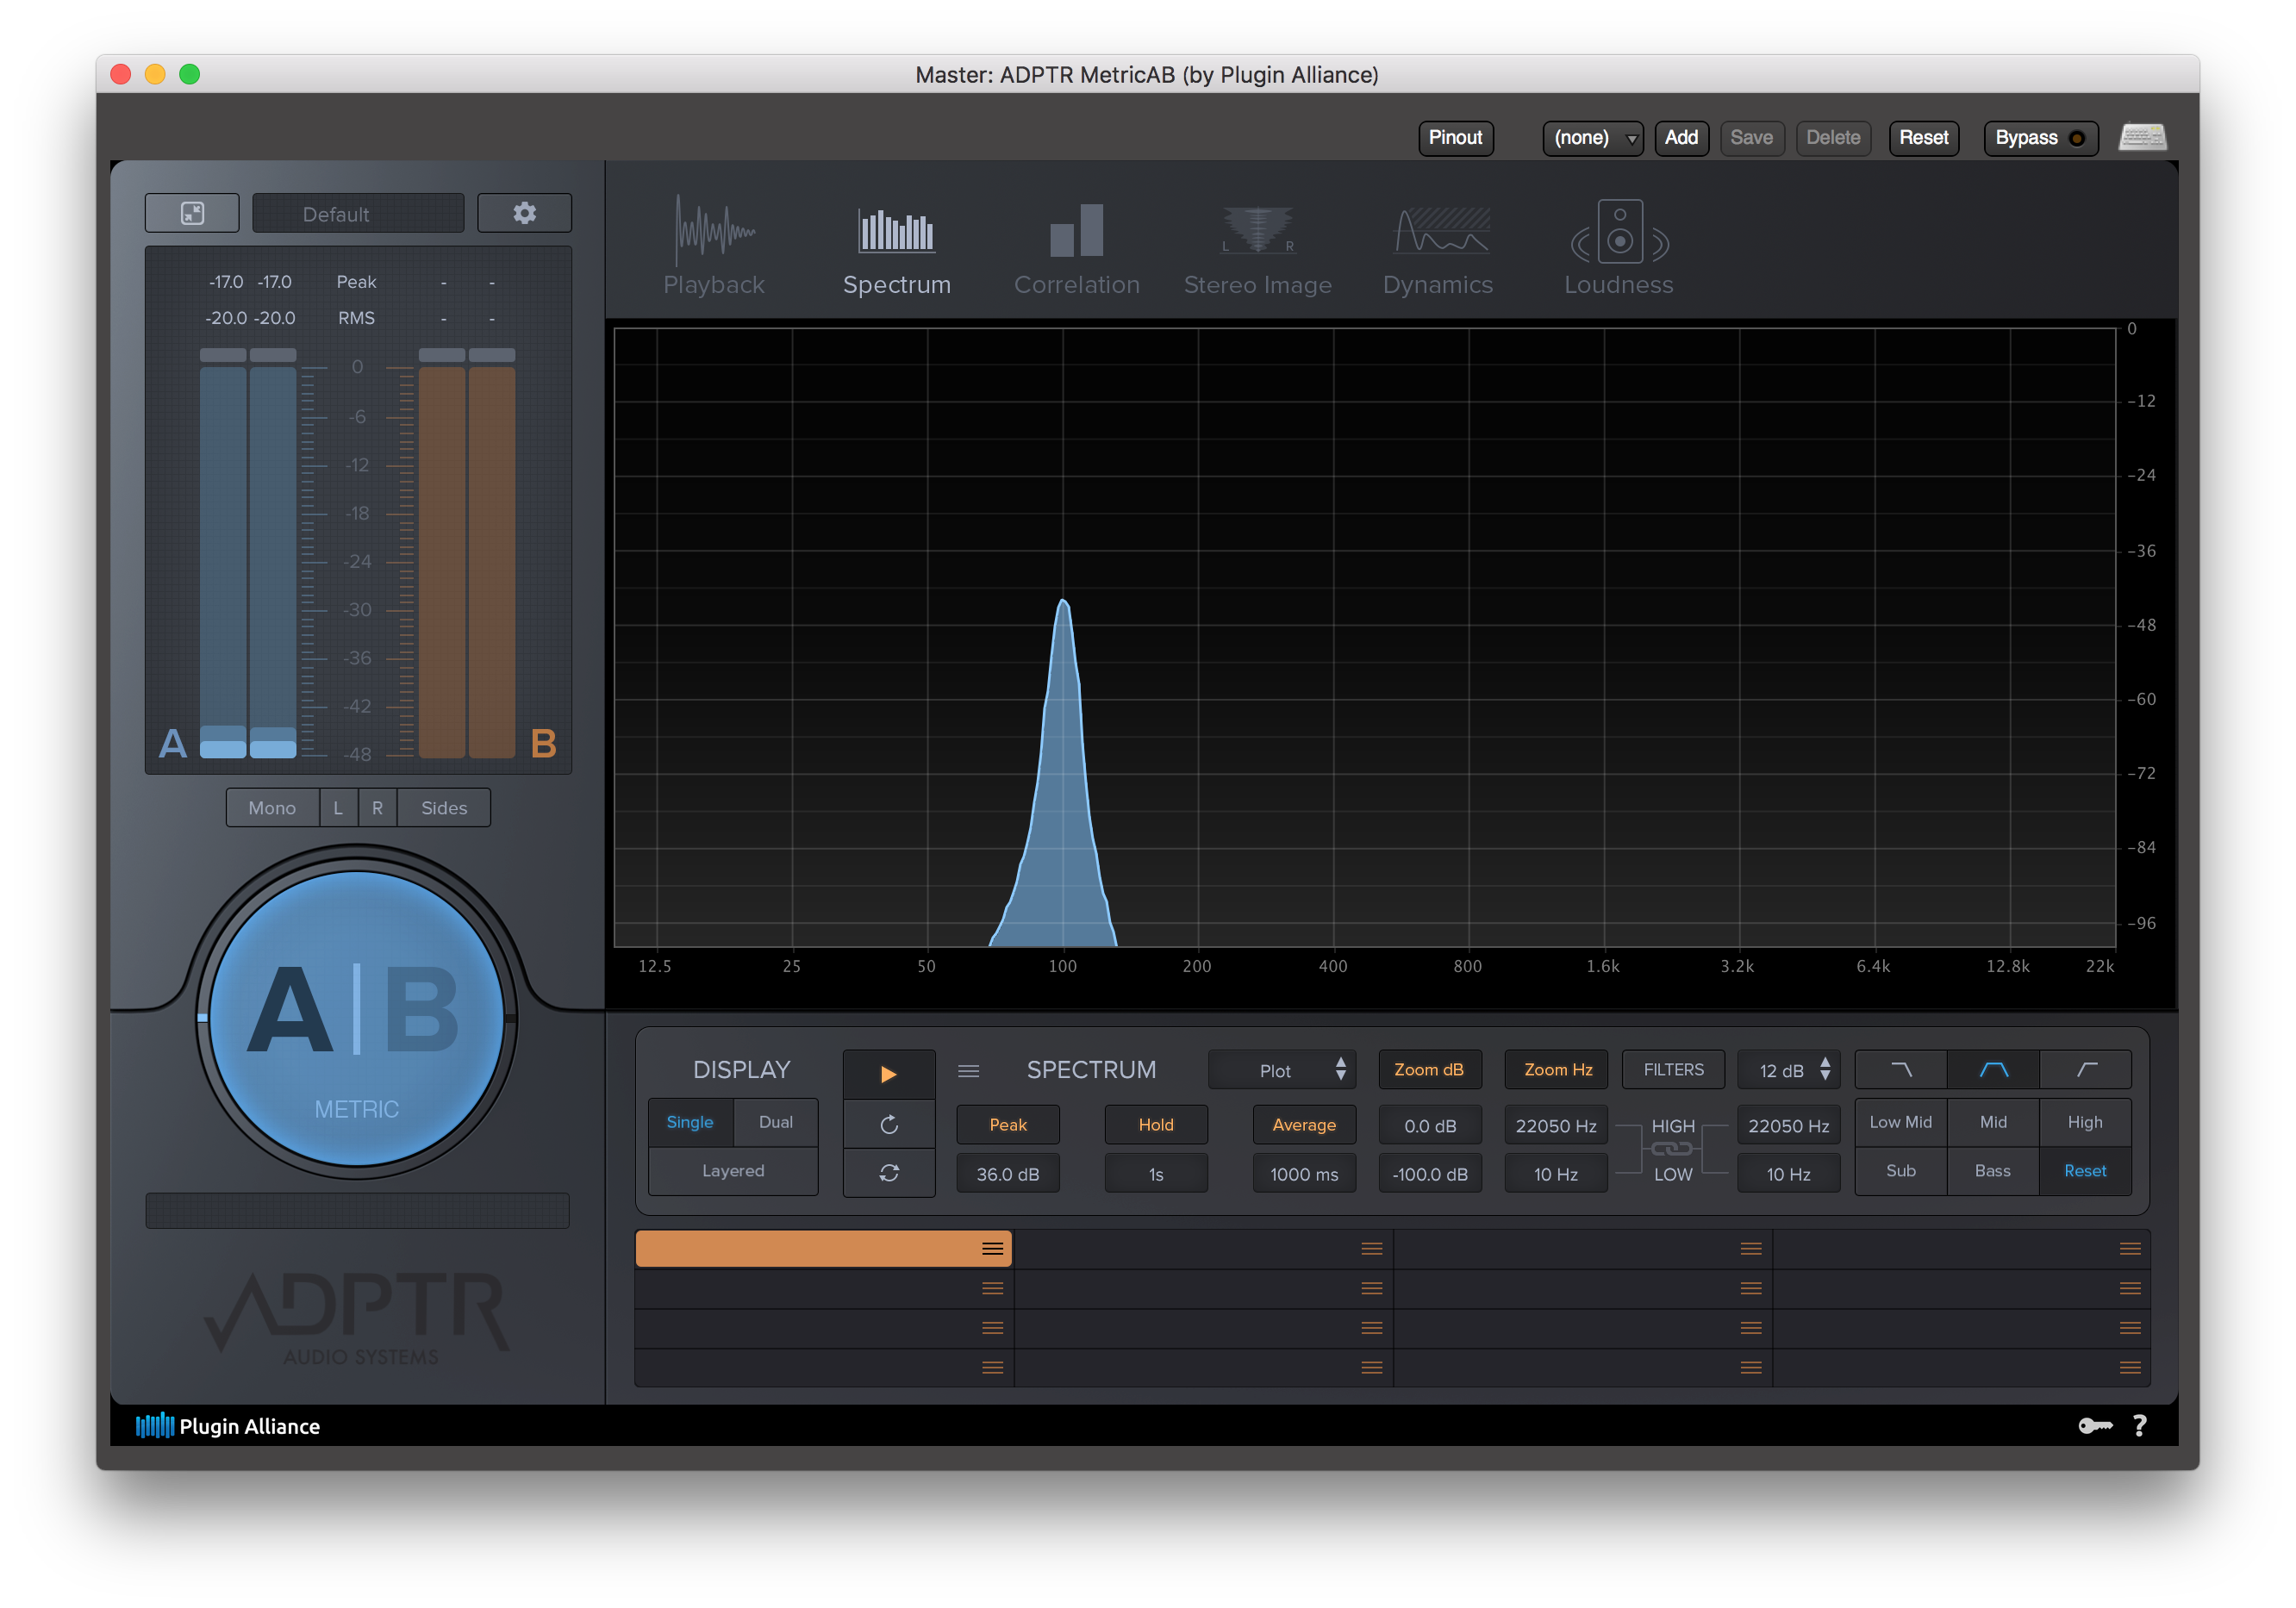This screenshot has height=1608, width=2296.
Task: Click the Pinout button
Action: pos(1455,138)
